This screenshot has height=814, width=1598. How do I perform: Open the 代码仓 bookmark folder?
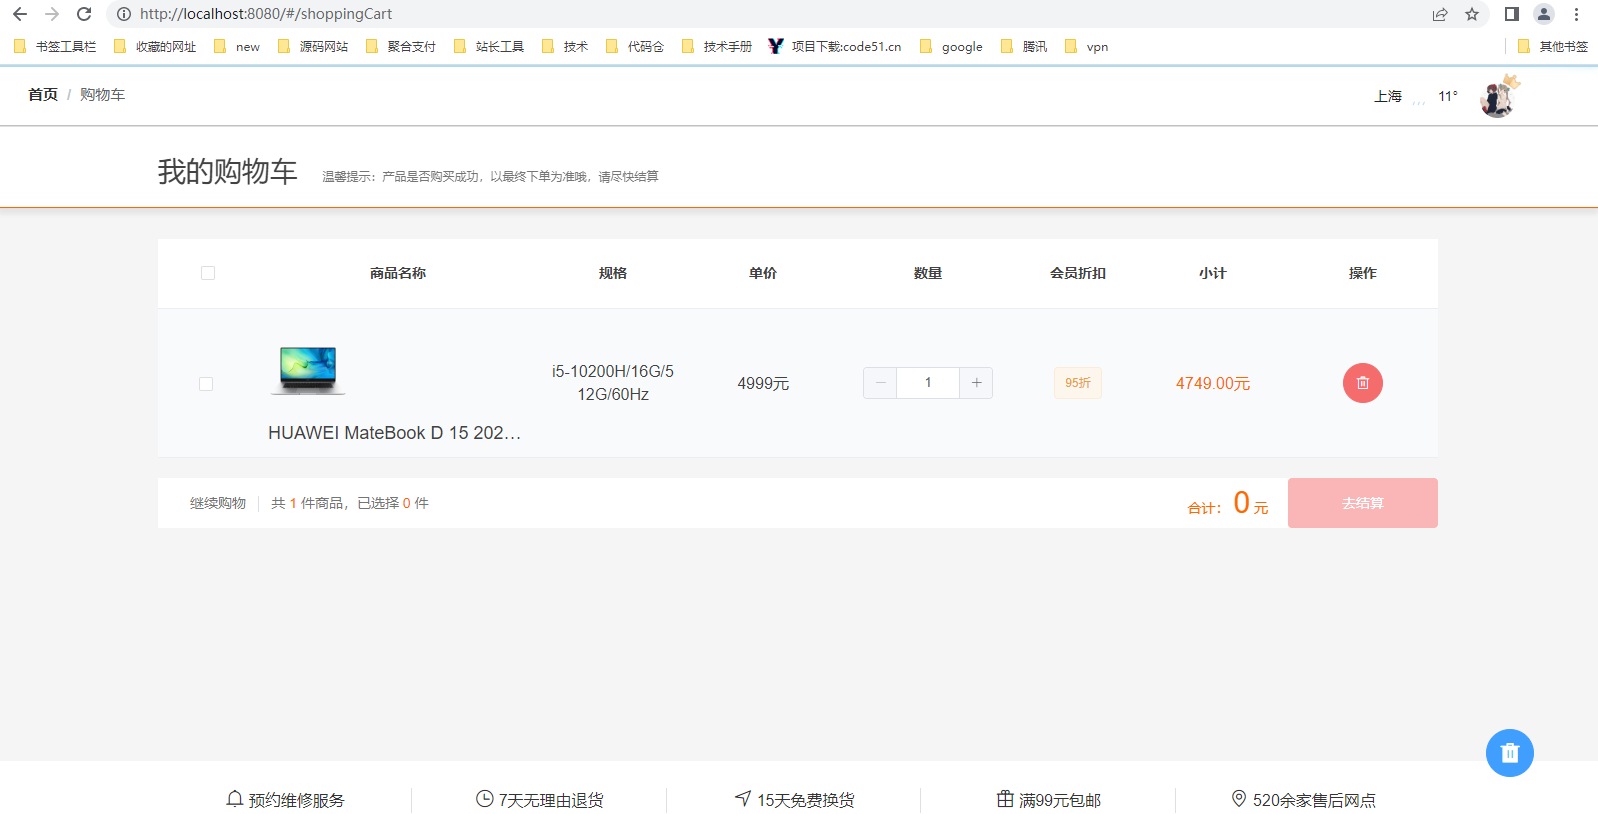click(x=635, y=46)
